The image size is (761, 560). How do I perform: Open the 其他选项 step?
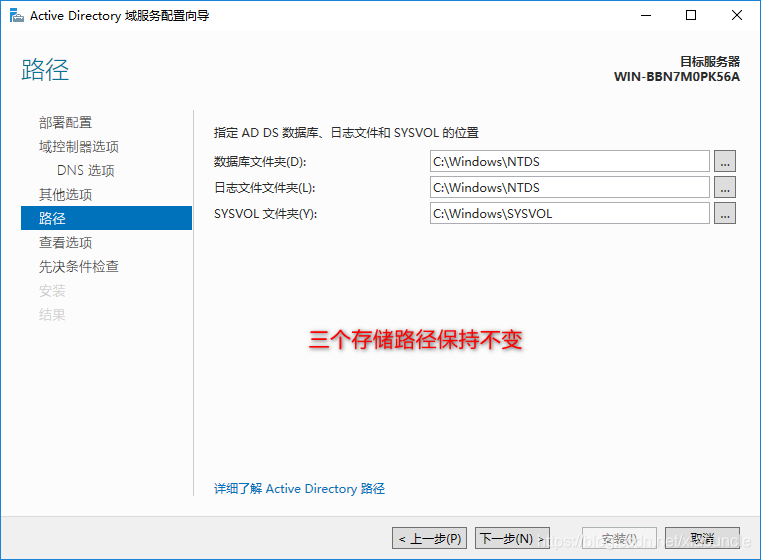pyautogui.click(x=66, y=195)
